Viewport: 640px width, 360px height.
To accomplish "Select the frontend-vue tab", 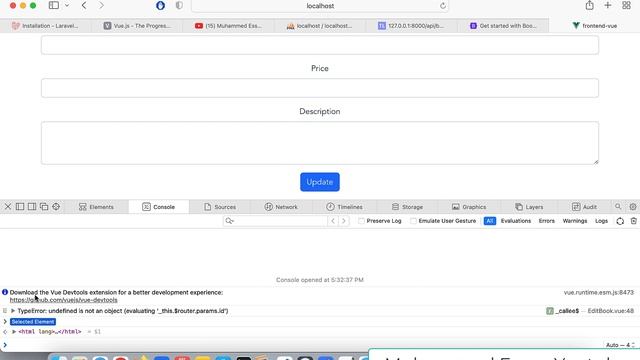I will pos(594,25).
